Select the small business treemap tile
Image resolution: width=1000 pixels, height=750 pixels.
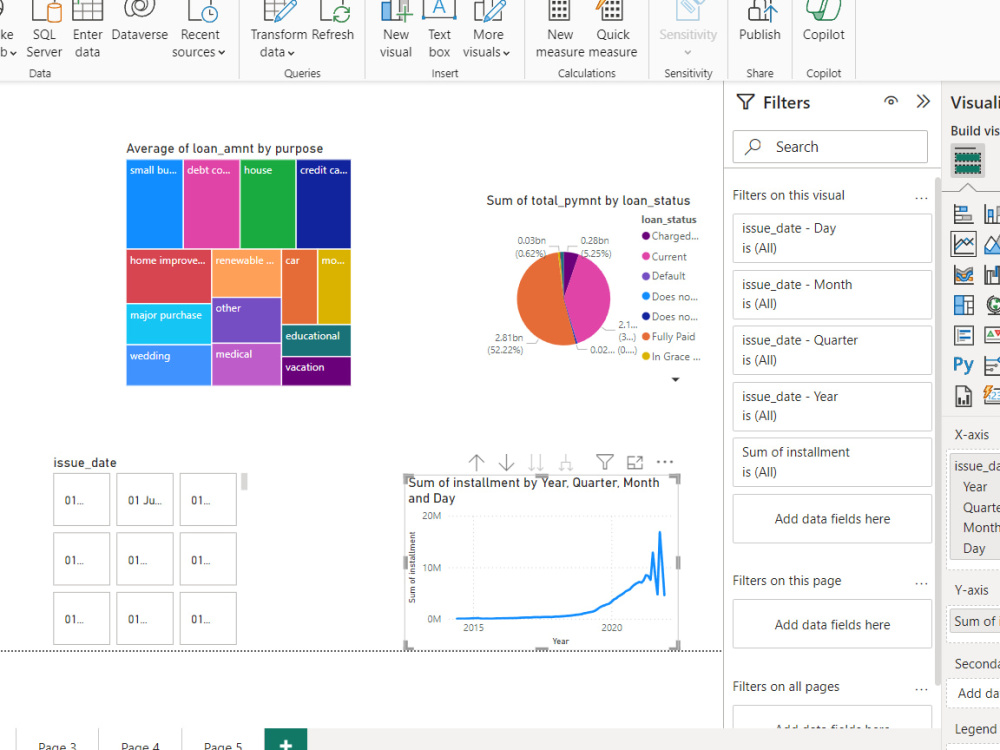pos(154,204)
